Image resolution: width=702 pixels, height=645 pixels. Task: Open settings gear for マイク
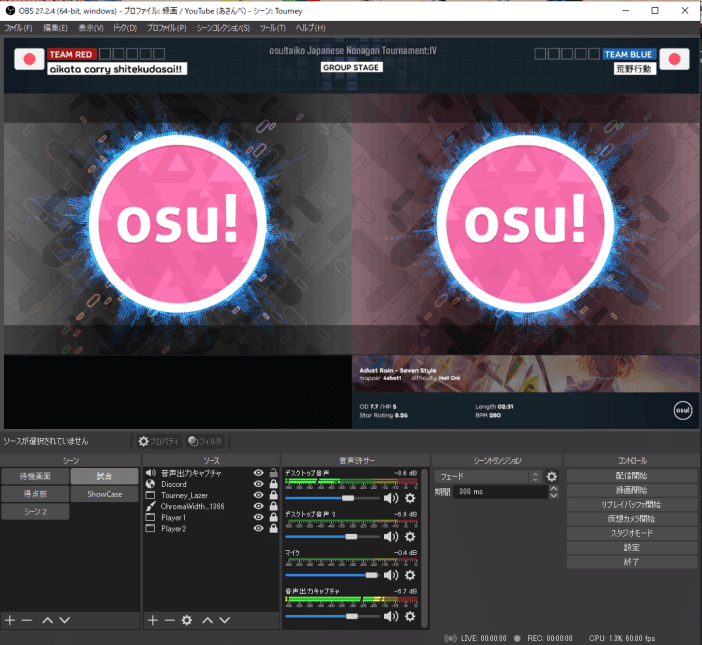(x=410, y=575)
